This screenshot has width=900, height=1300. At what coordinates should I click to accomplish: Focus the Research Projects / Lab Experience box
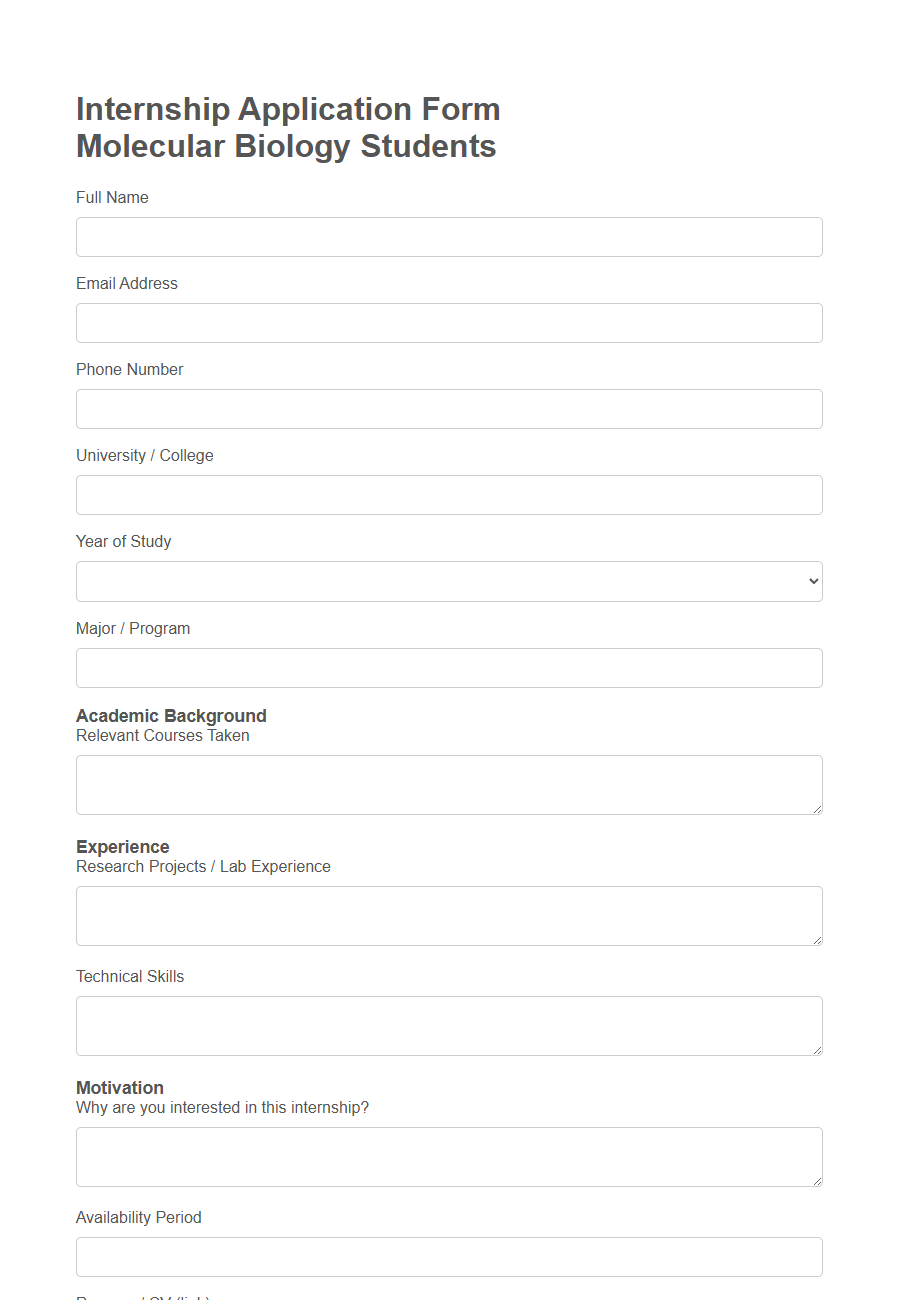click(449, 915)
